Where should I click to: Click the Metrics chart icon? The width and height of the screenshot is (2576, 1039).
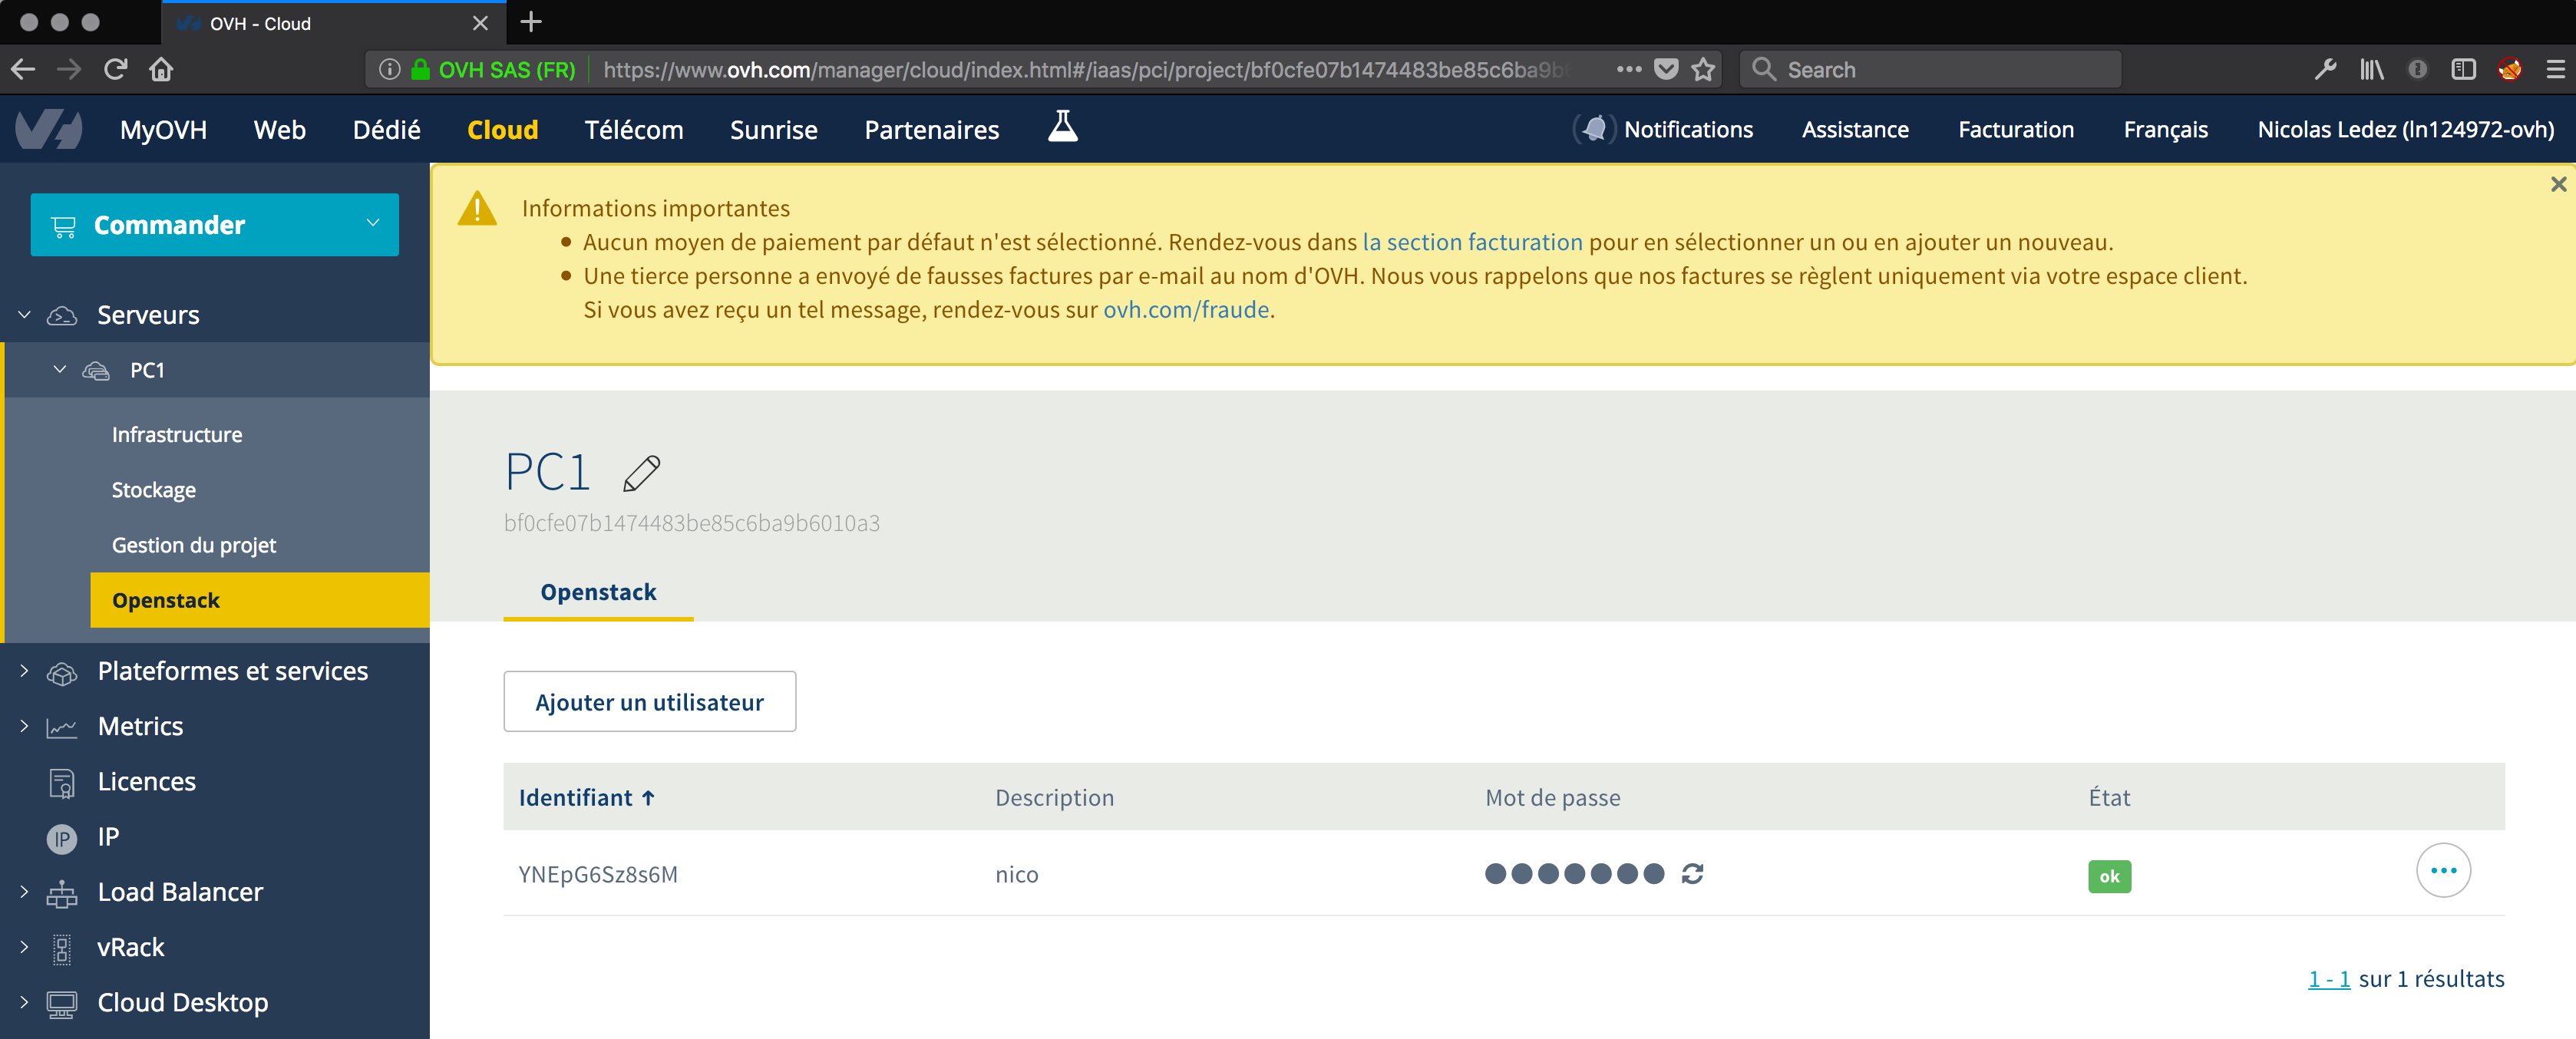click(62, 728)
